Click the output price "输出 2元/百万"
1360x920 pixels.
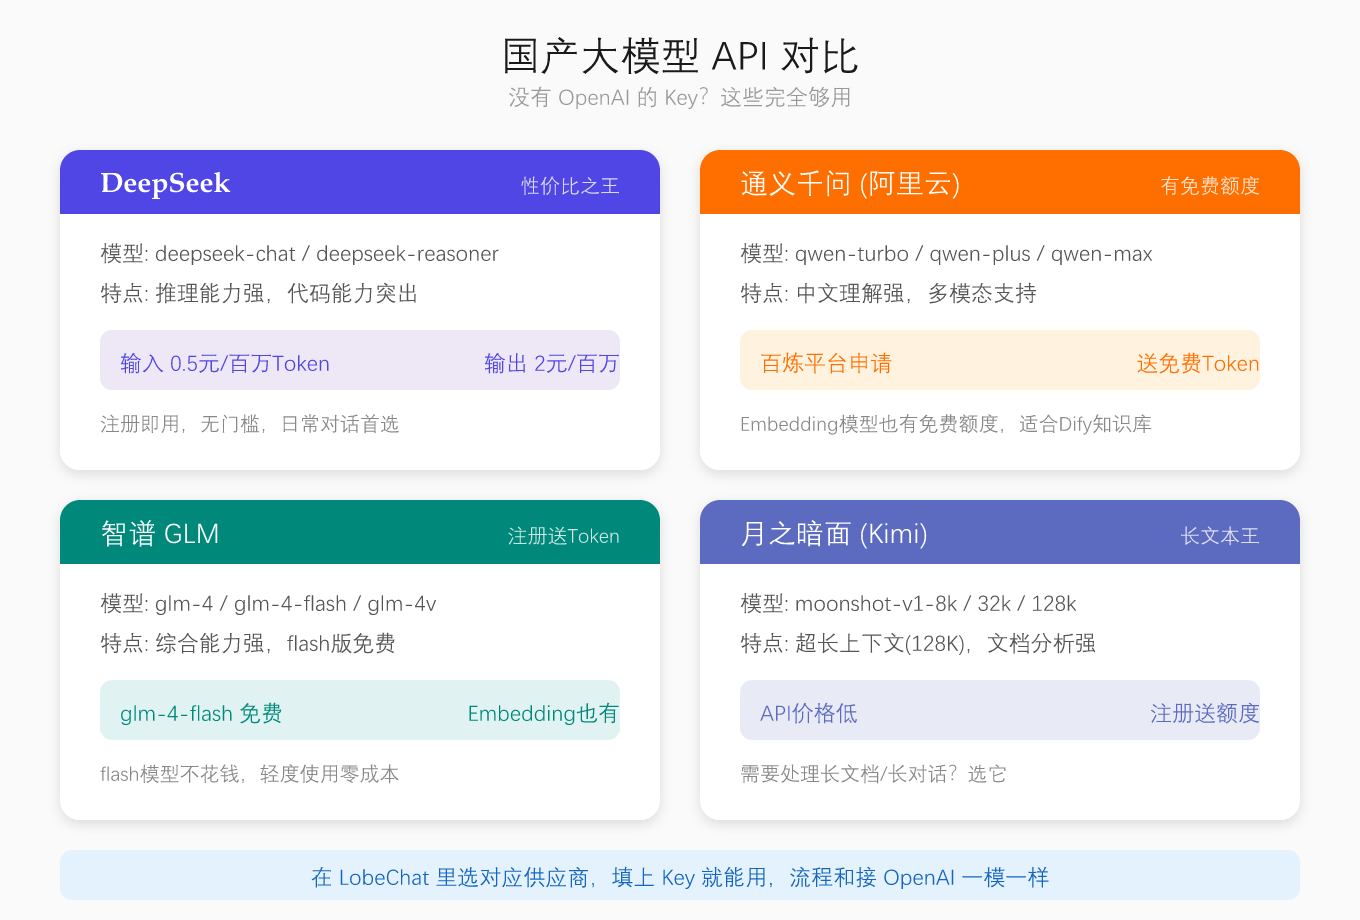pyautogui.click(x=552, y=364)
